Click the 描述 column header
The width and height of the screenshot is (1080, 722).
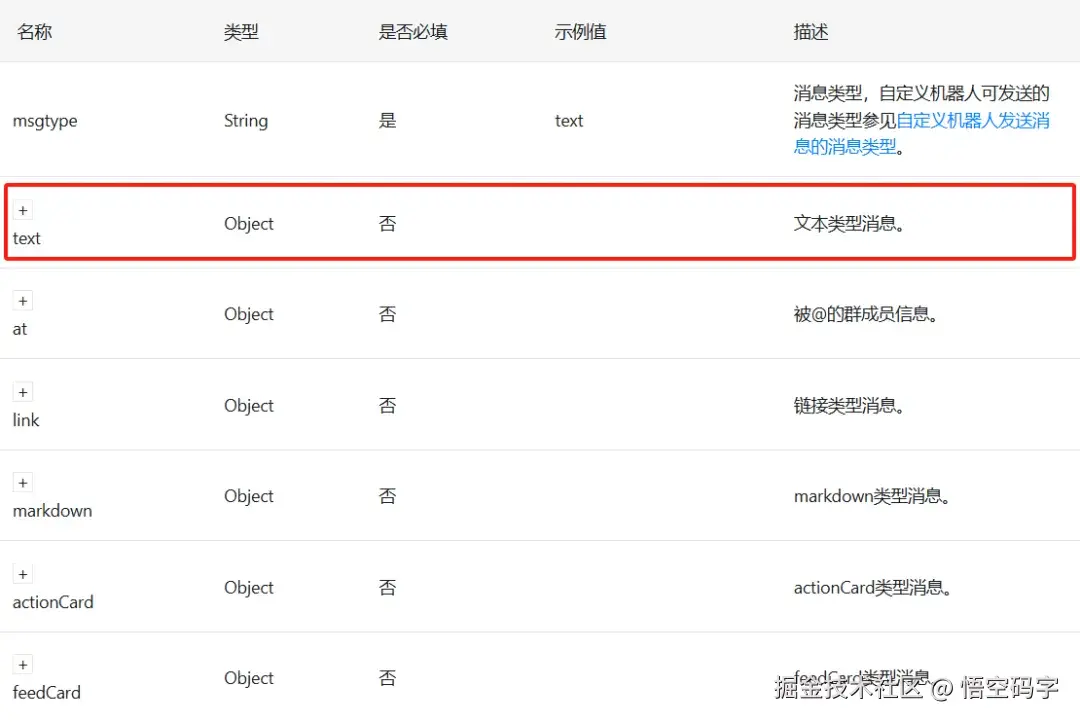811,32
